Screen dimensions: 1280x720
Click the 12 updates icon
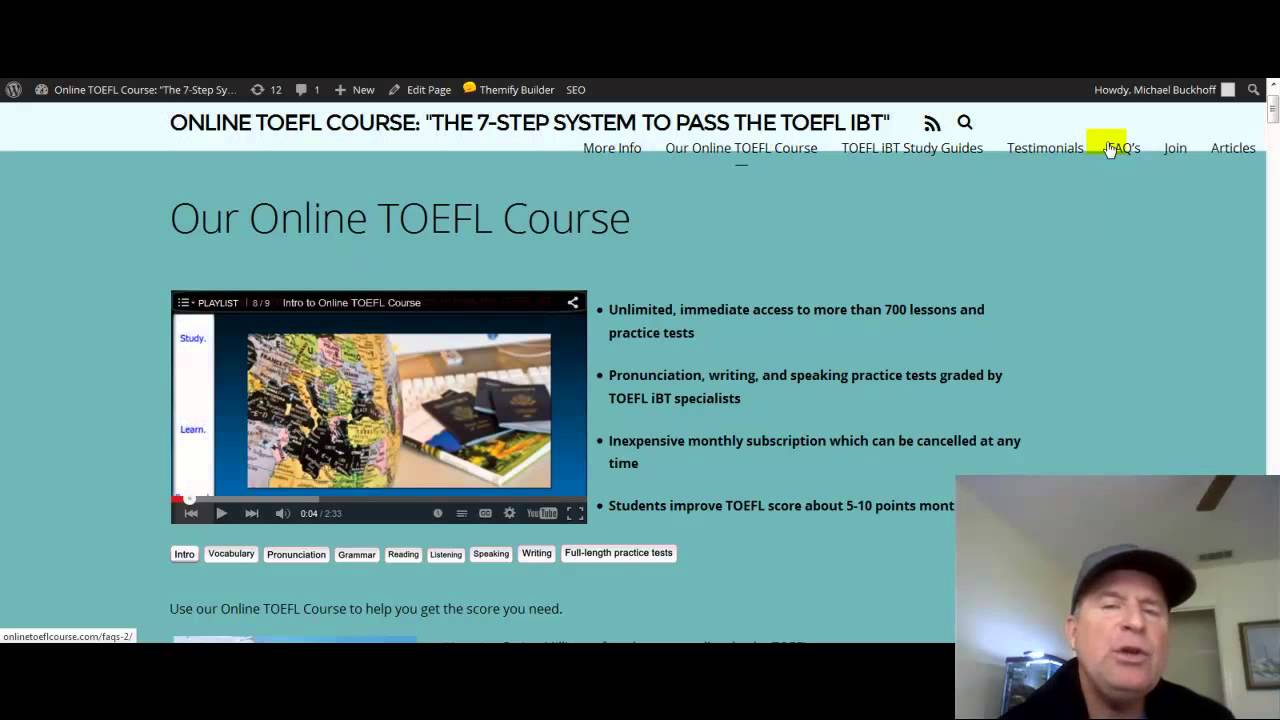pos(266,90)
